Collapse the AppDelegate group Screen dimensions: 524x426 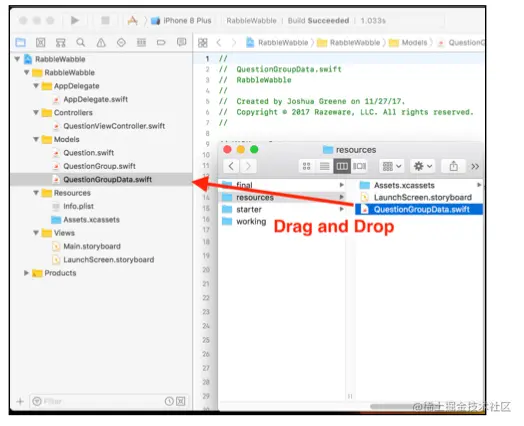[x=36, y=86]
